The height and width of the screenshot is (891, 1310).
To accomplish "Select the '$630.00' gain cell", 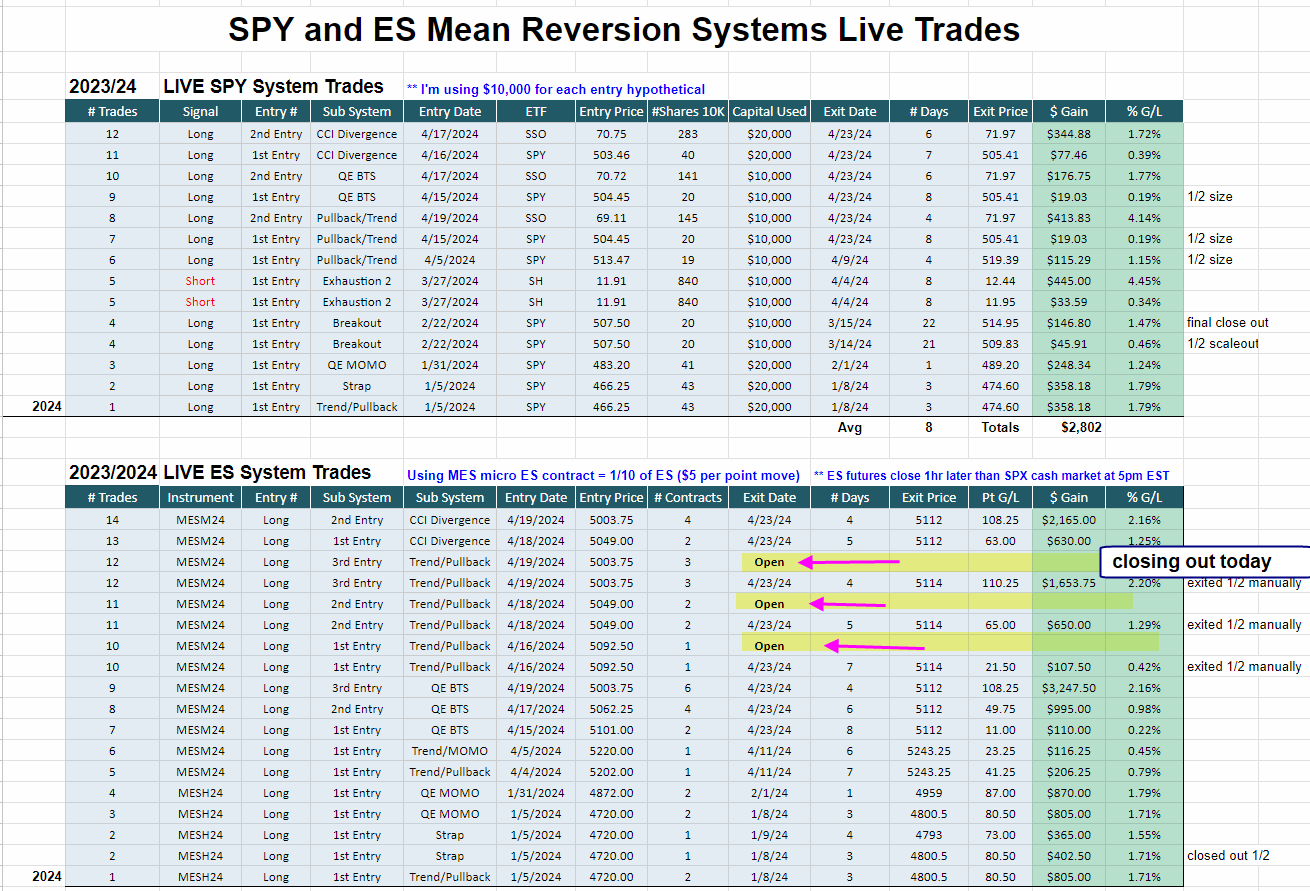I will click(1068, 541).
